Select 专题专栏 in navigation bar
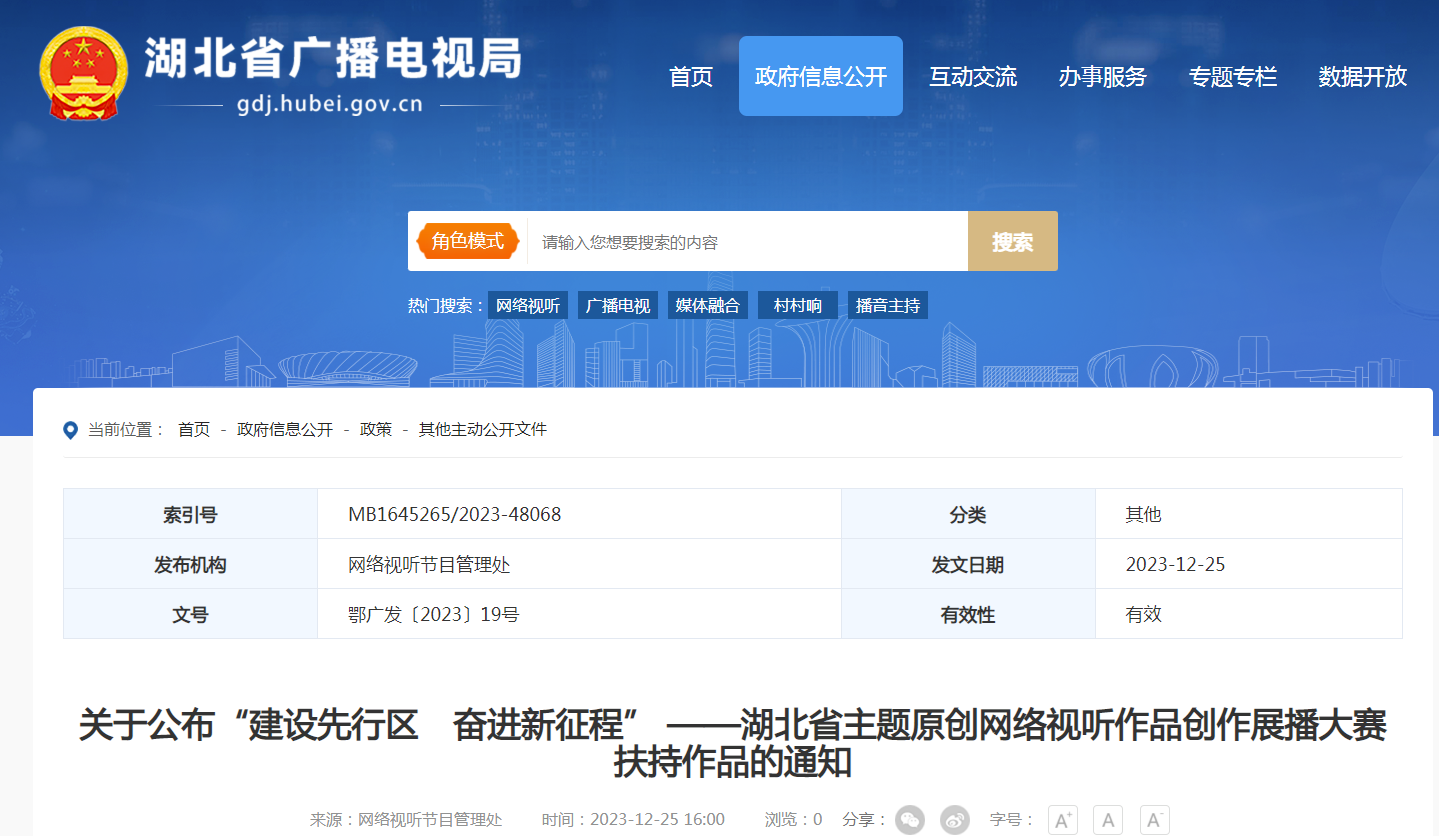1439x836 pixels. point(1232,77)
